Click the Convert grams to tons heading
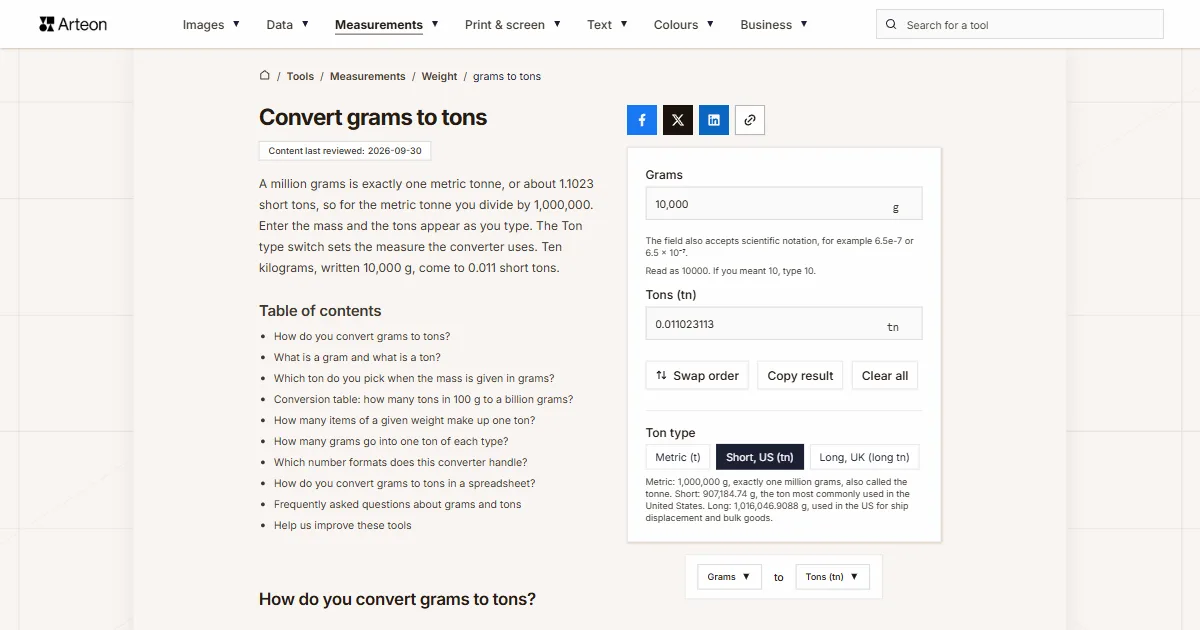1200x630 pixels. tap(373, 117)
